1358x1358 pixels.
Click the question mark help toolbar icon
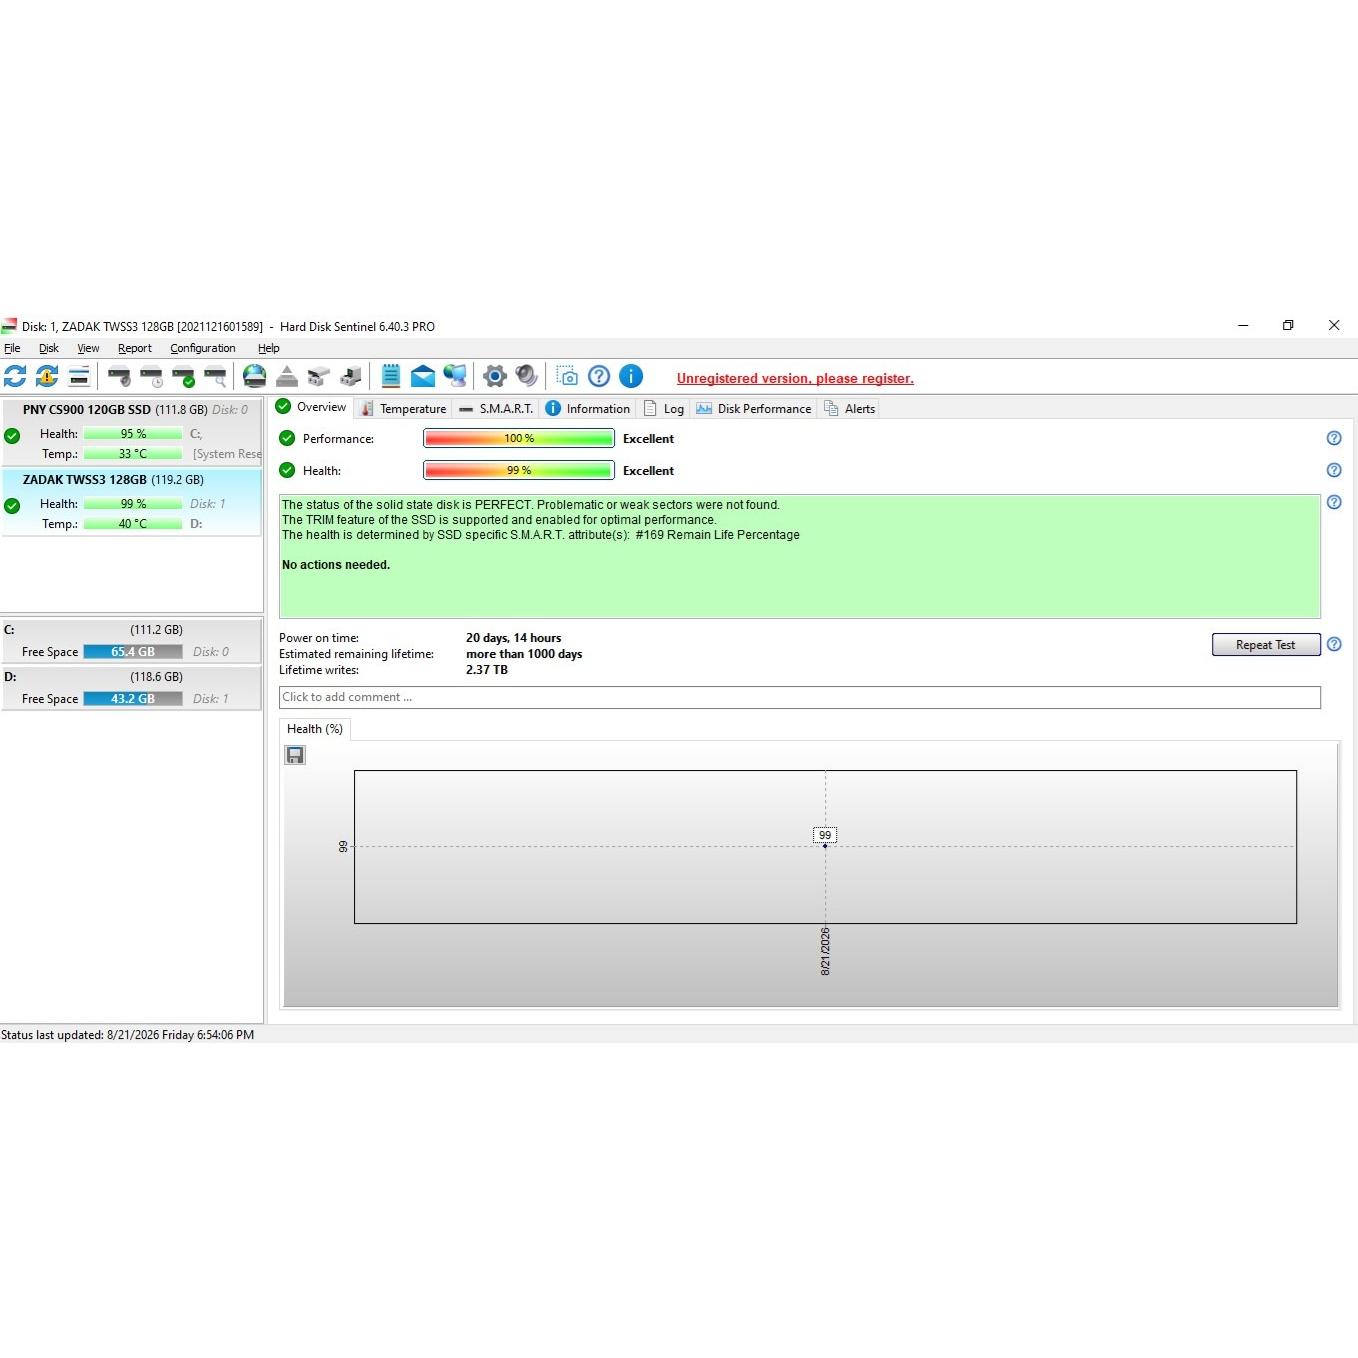pyautogui.click(x=599, y=376)
